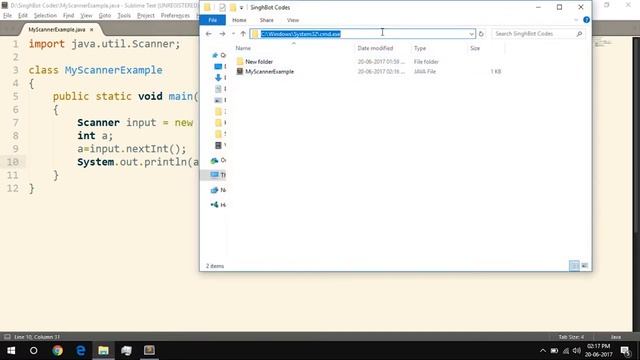Click the search magnifier icon
The image size is (640, 360).
(x=579, y=34)
